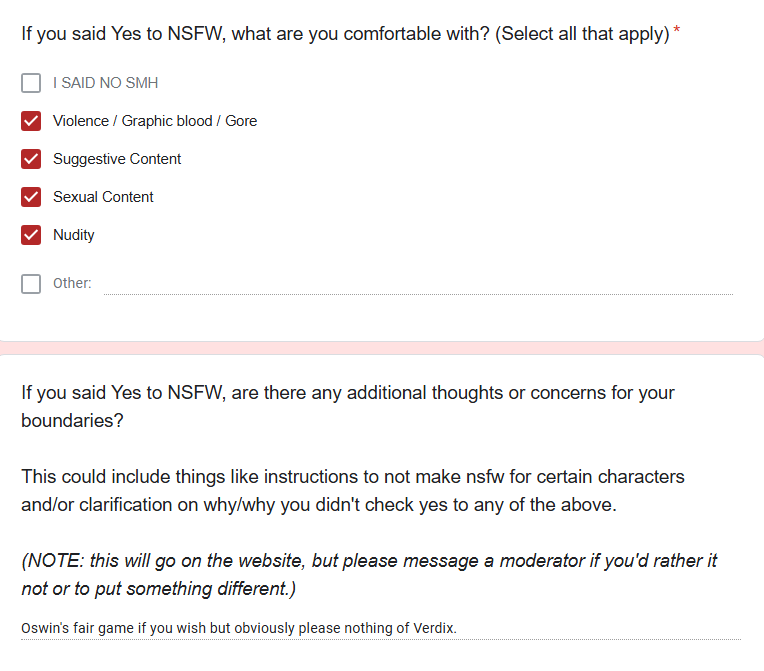This screenshot has height=671, width=764.
Task: Click the 'Suggestive Content' option label
Action: [x=117, y=159]
